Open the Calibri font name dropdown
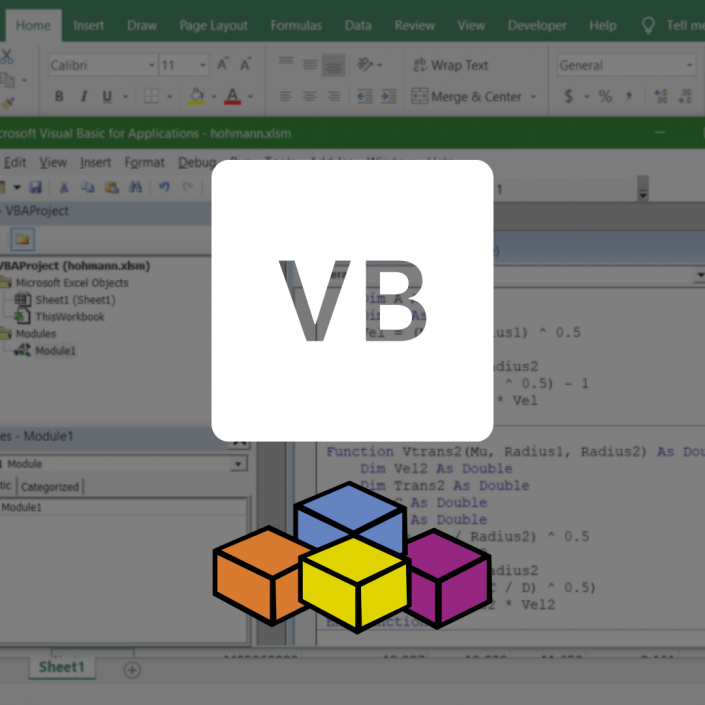 click(x=152, y=66)
